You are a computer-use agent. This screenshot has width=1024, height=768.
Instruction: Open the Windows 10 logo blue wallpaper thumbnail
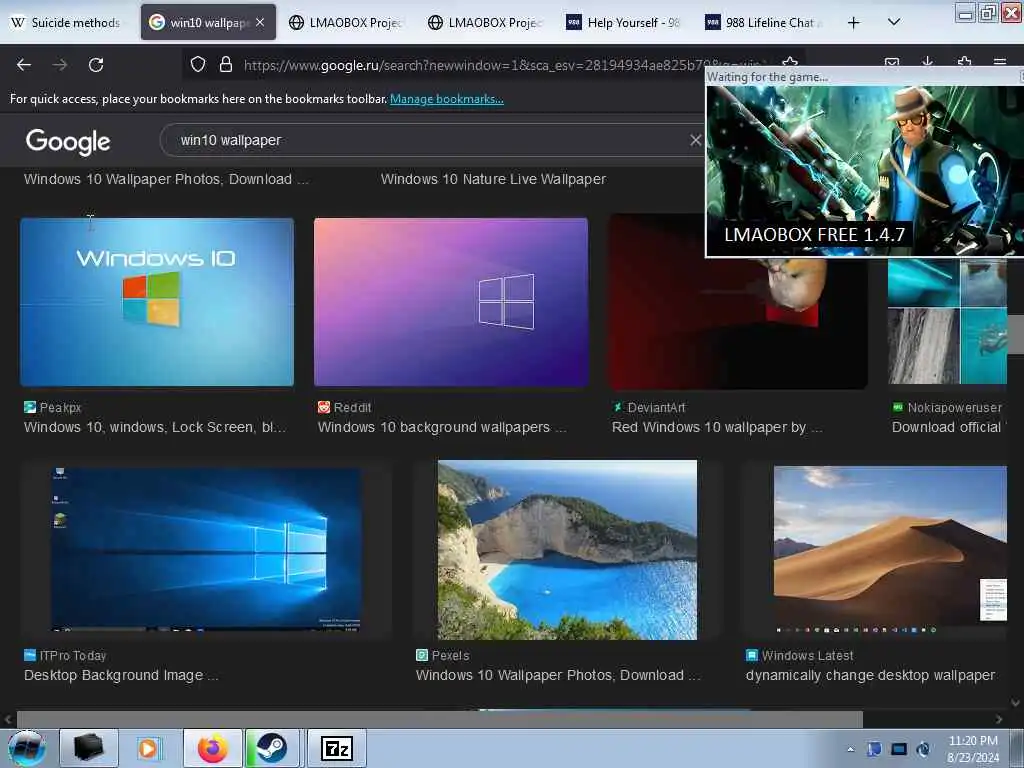point(157,302)
